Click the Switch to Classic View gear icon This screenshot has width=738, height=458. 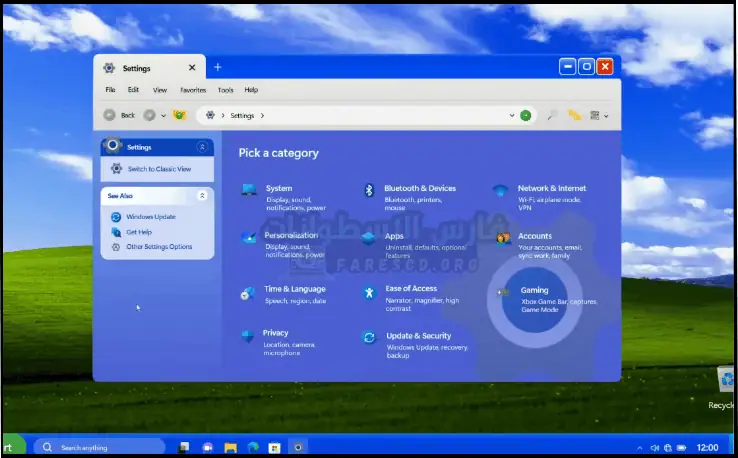(x=116, y=169)
